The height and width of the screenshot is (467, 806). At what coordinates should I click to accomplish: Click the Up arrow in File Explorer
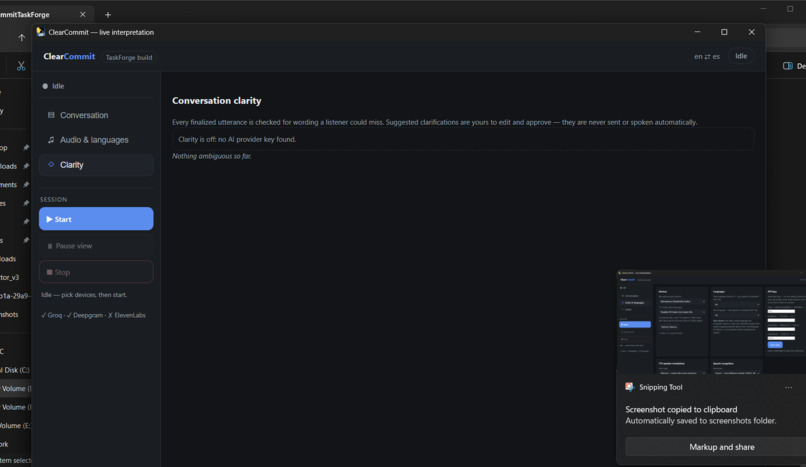coord(21,38)
